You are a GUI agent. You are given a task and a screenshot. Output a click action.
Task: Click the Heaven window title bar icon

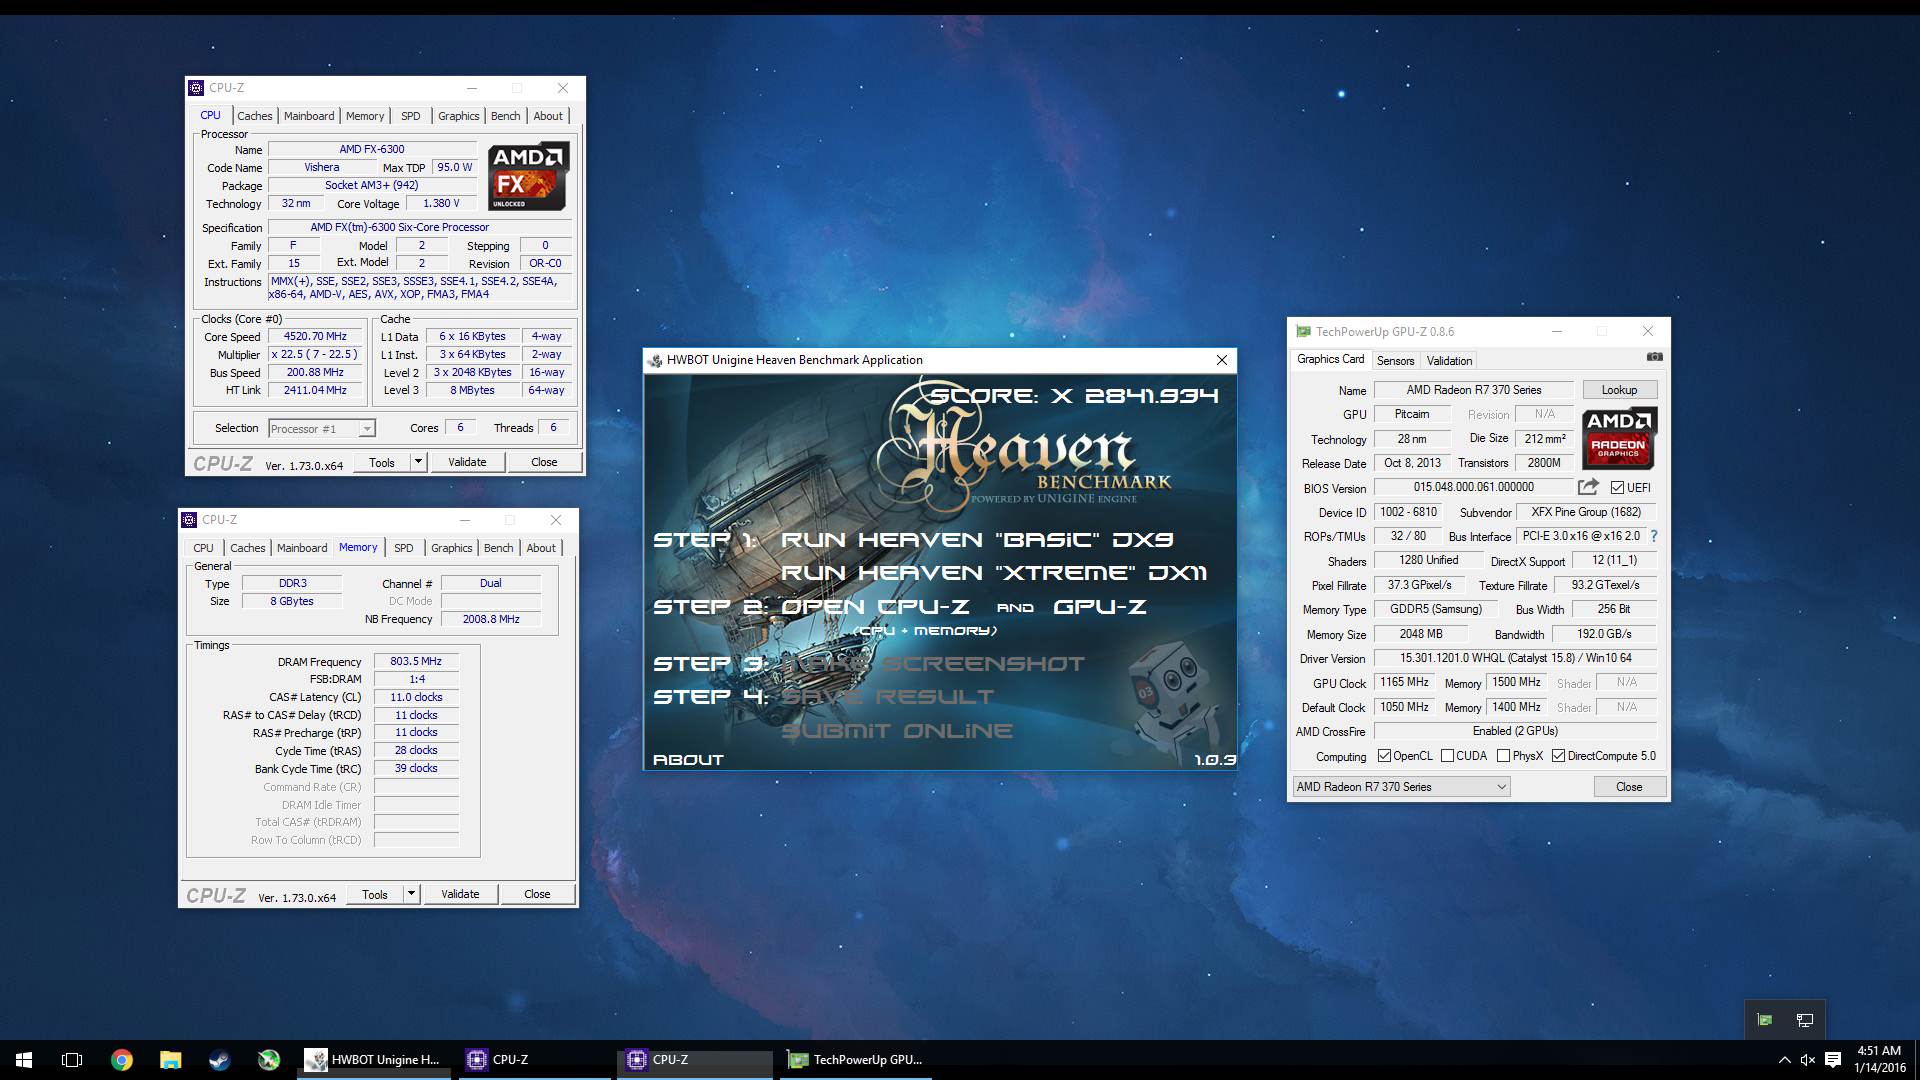coord(655,360)
